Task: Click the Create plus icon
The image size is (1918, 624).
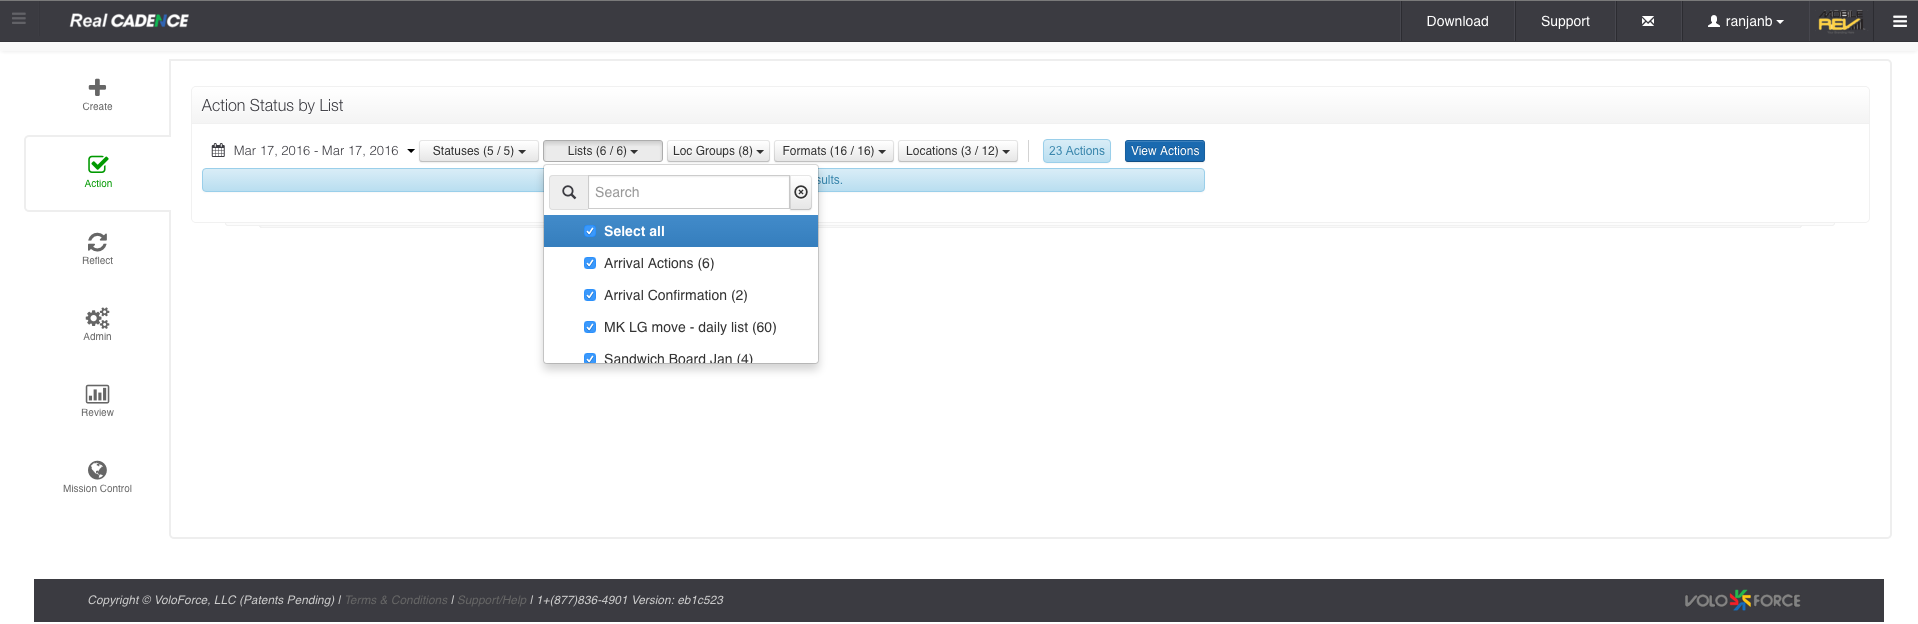Action: pos(97,88)
